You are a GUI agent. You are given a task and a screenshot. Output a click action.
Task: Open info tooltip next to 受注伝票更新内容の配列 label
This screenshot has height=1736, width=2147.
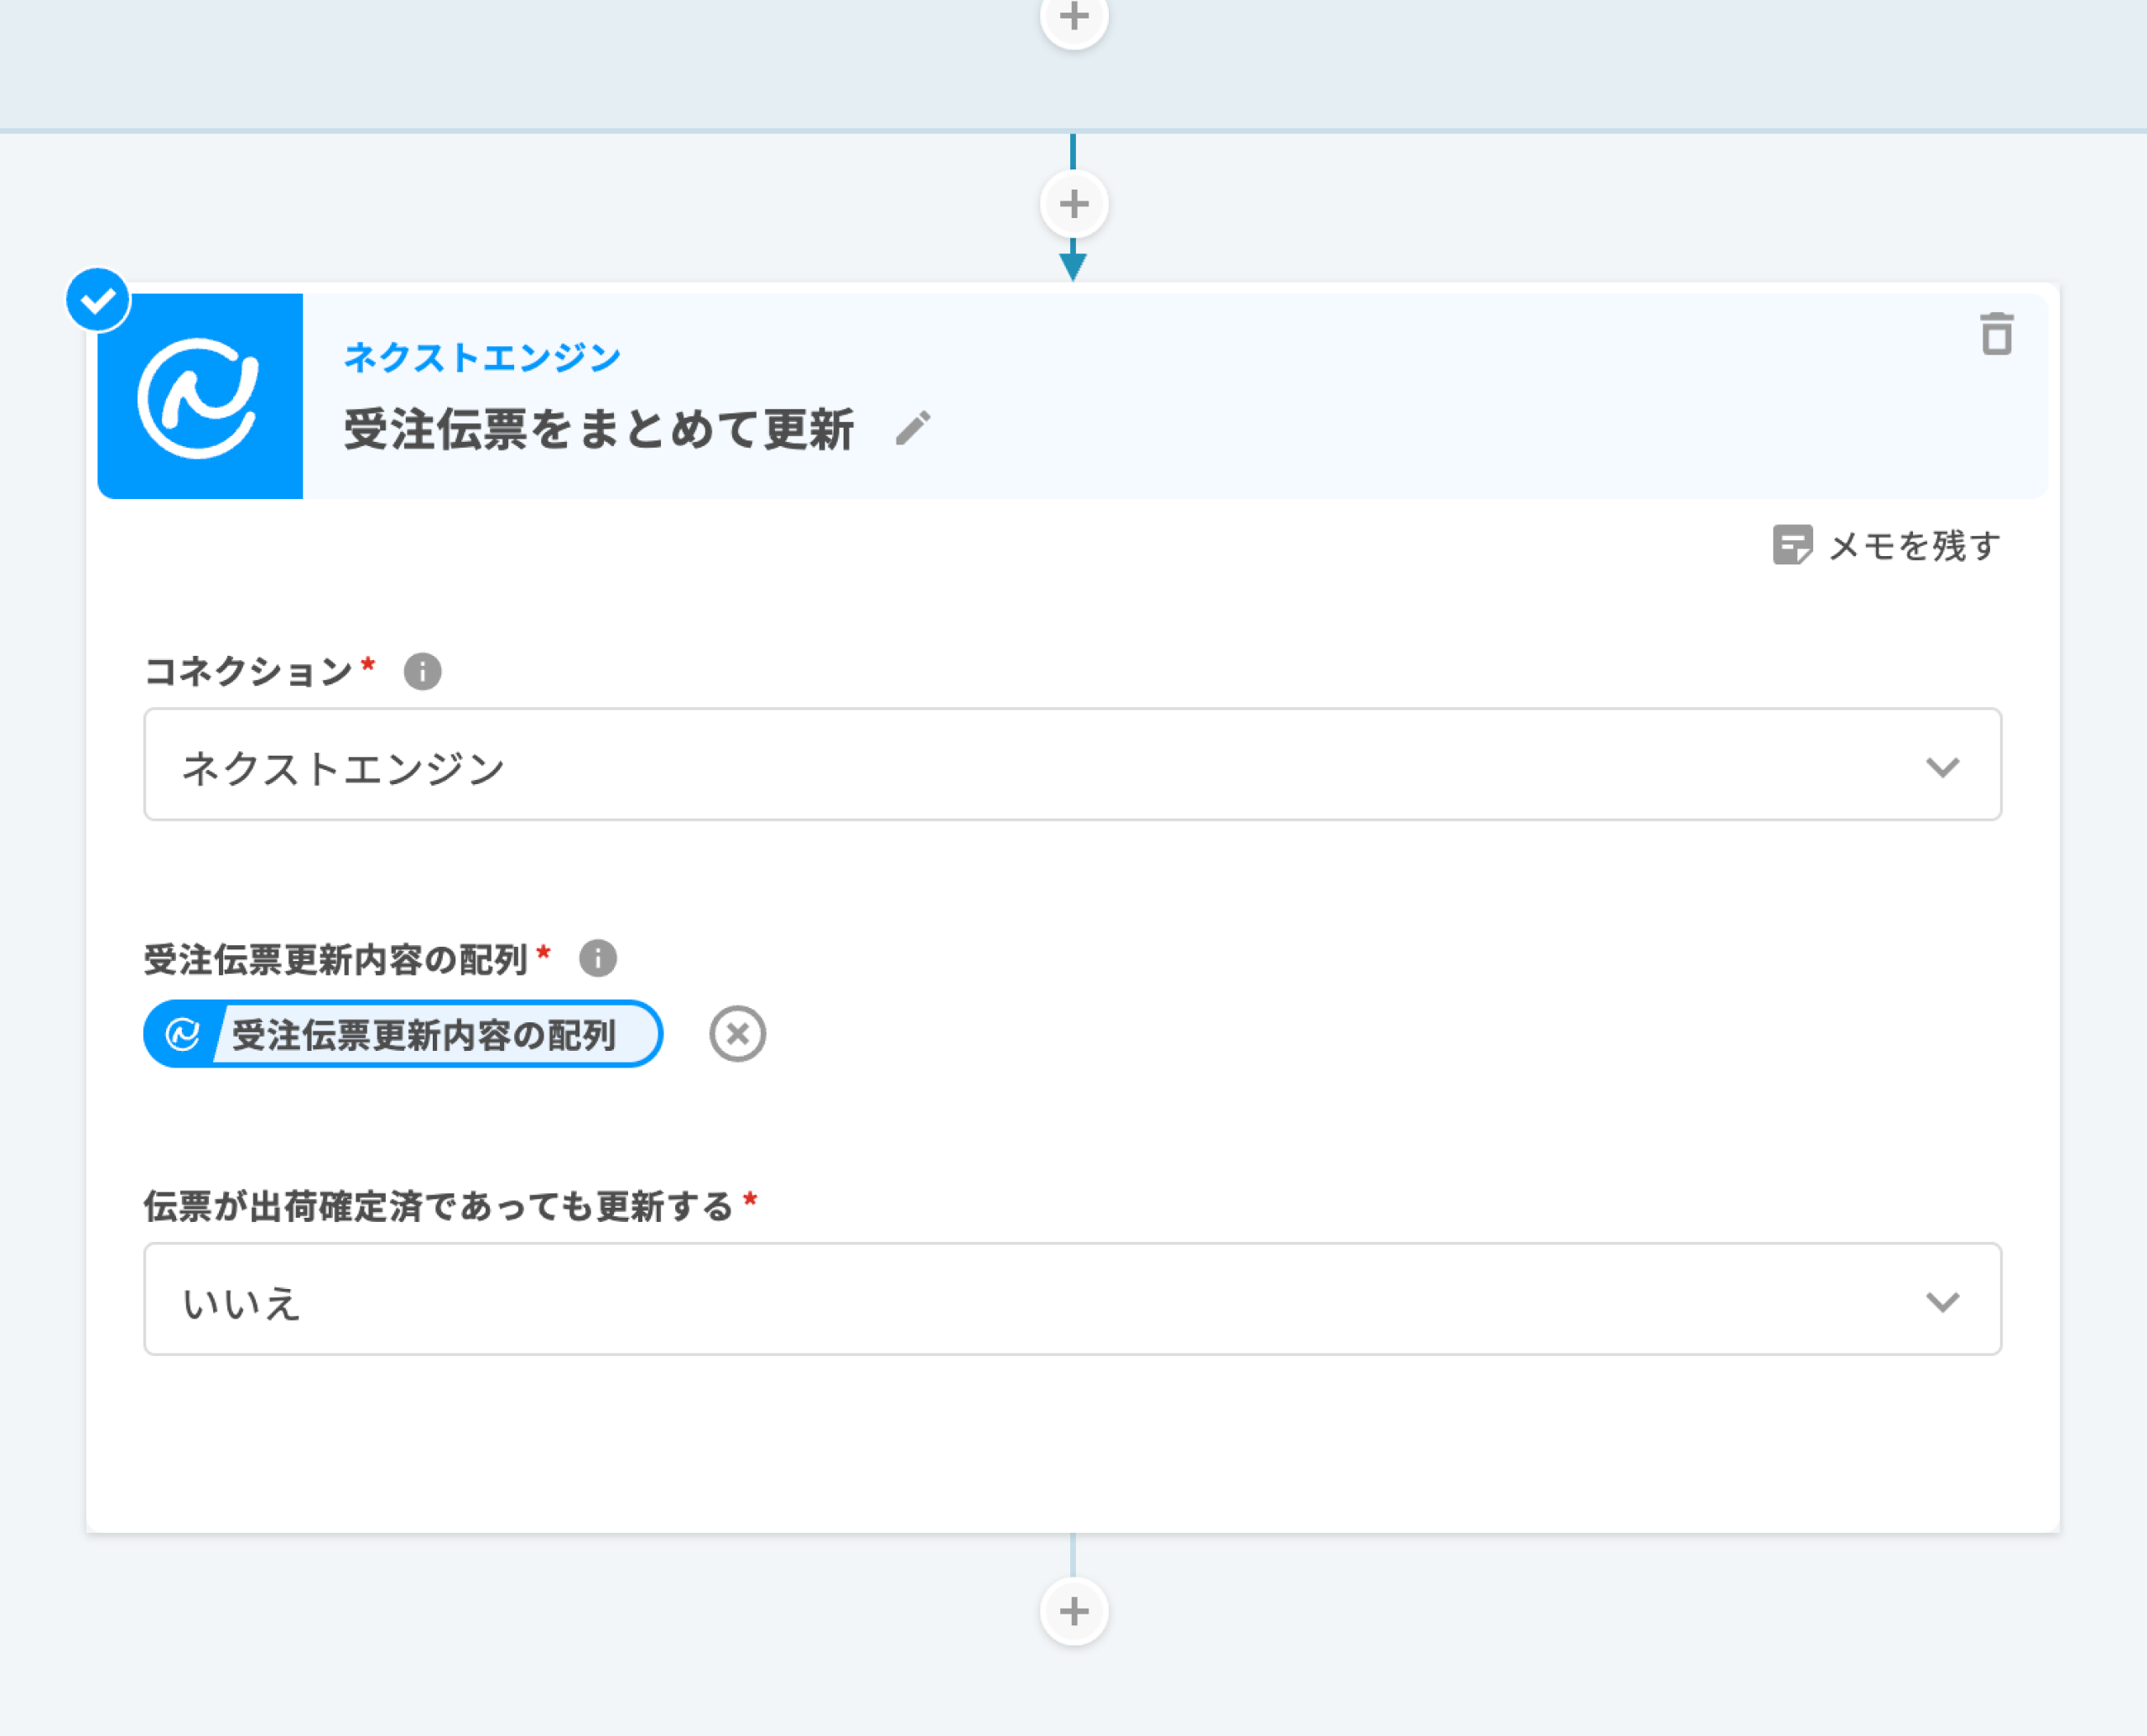click(x=598, y=958)
